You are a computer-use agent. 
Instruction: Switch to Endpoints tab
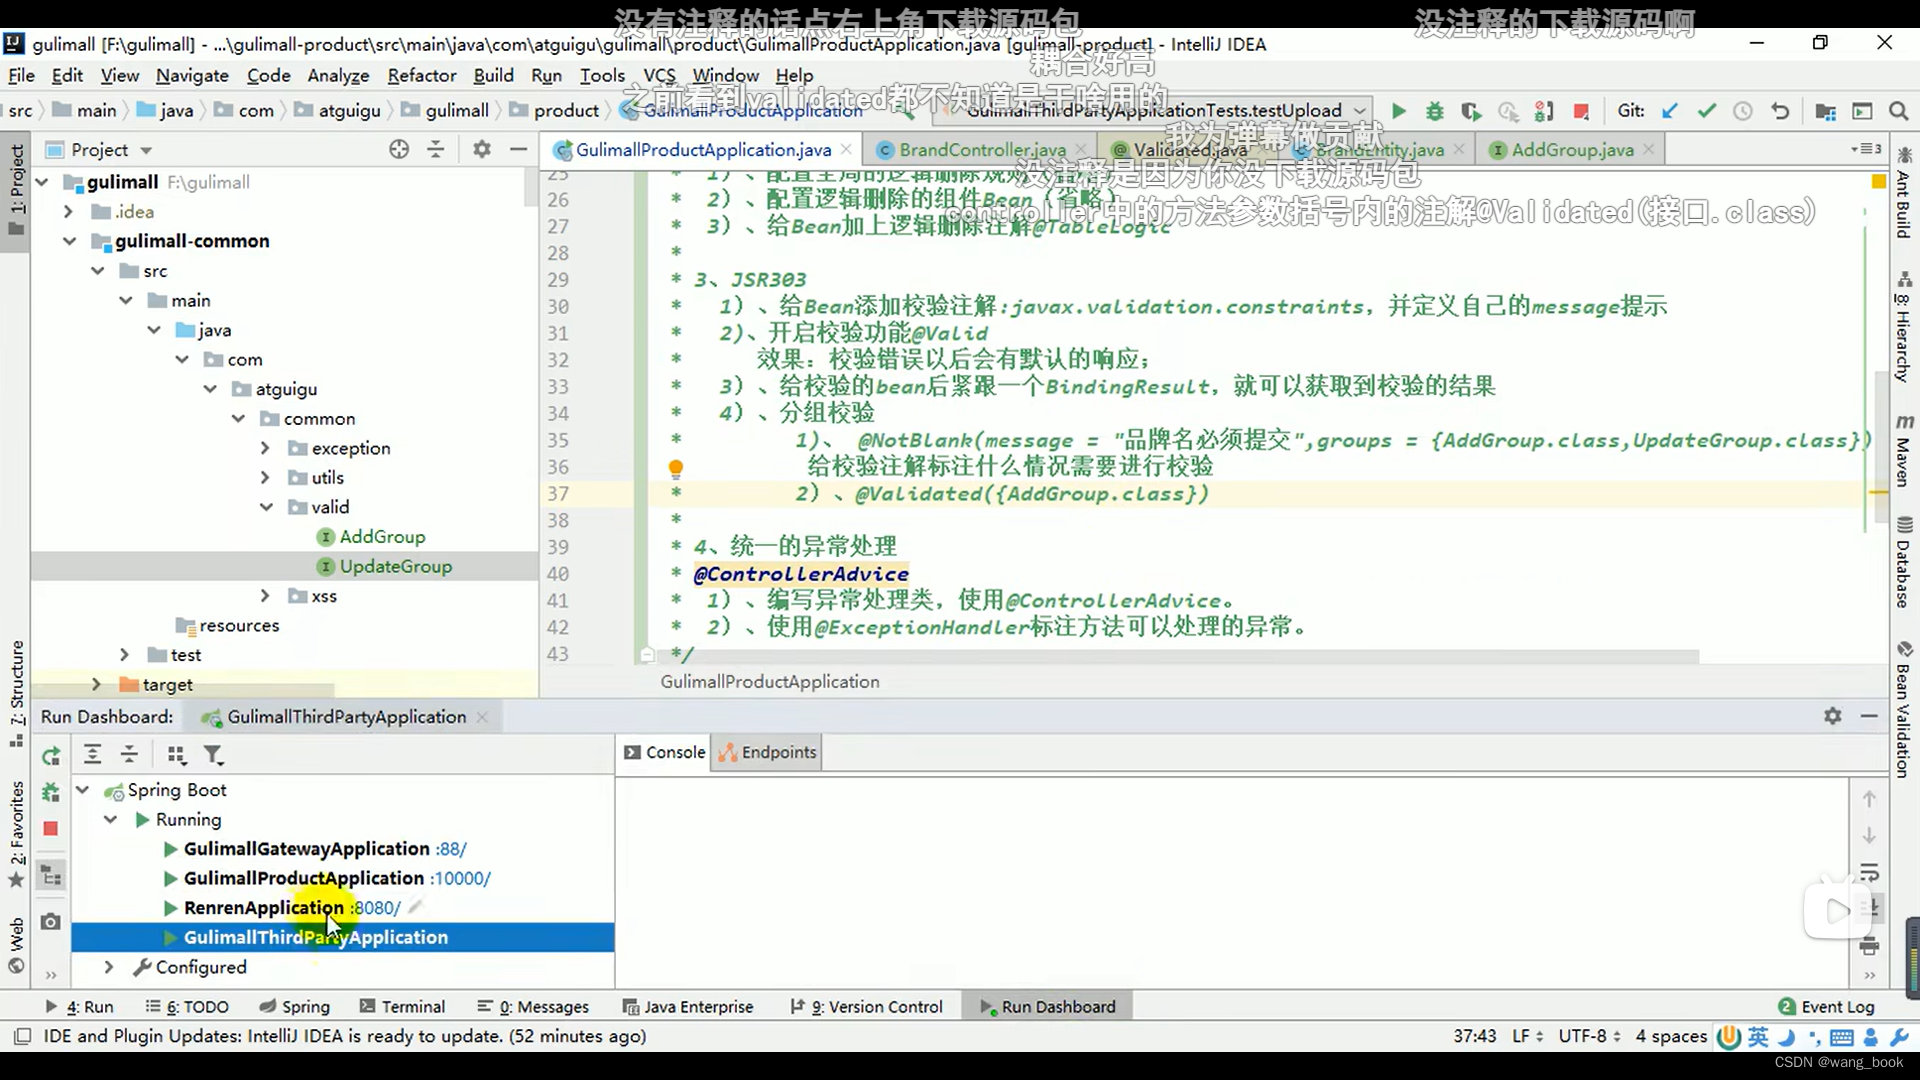coord(767,752)
